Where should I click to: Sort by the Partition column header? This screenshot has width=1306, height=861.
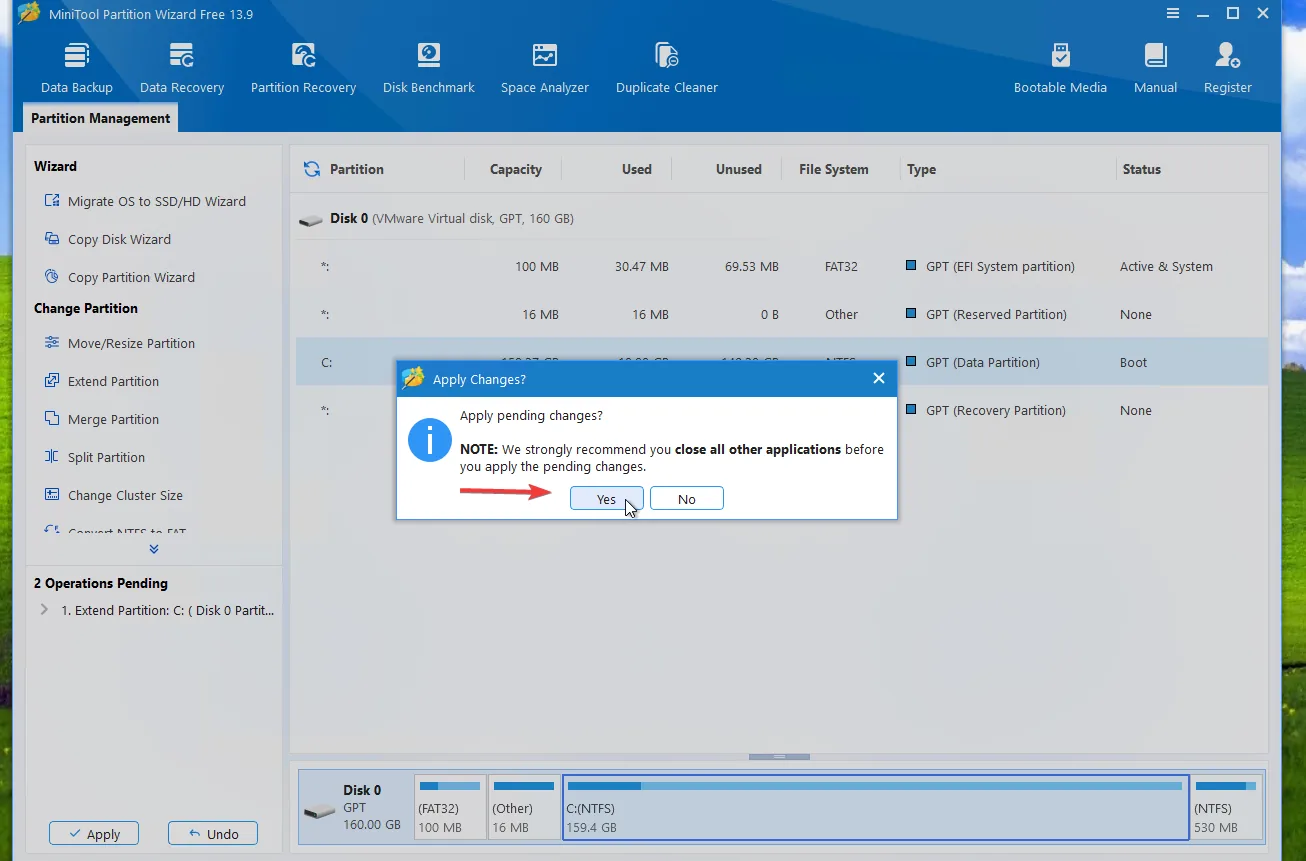point(357,169)
